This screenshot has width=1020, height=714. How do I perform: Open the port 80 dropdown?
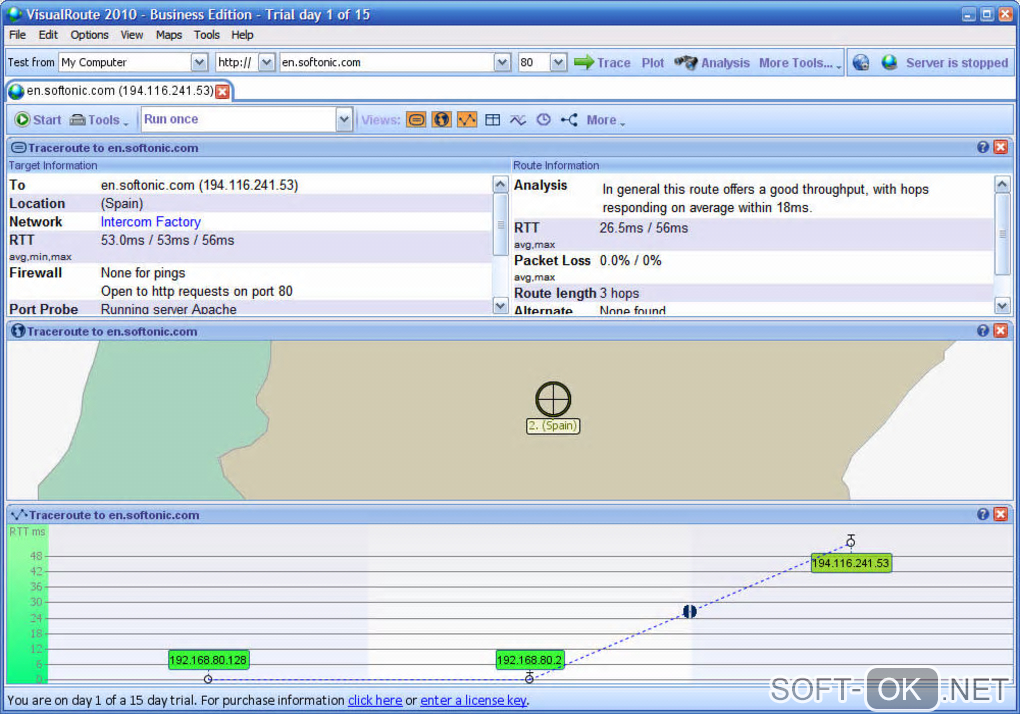pyautogui.click(x=558, y=62)
